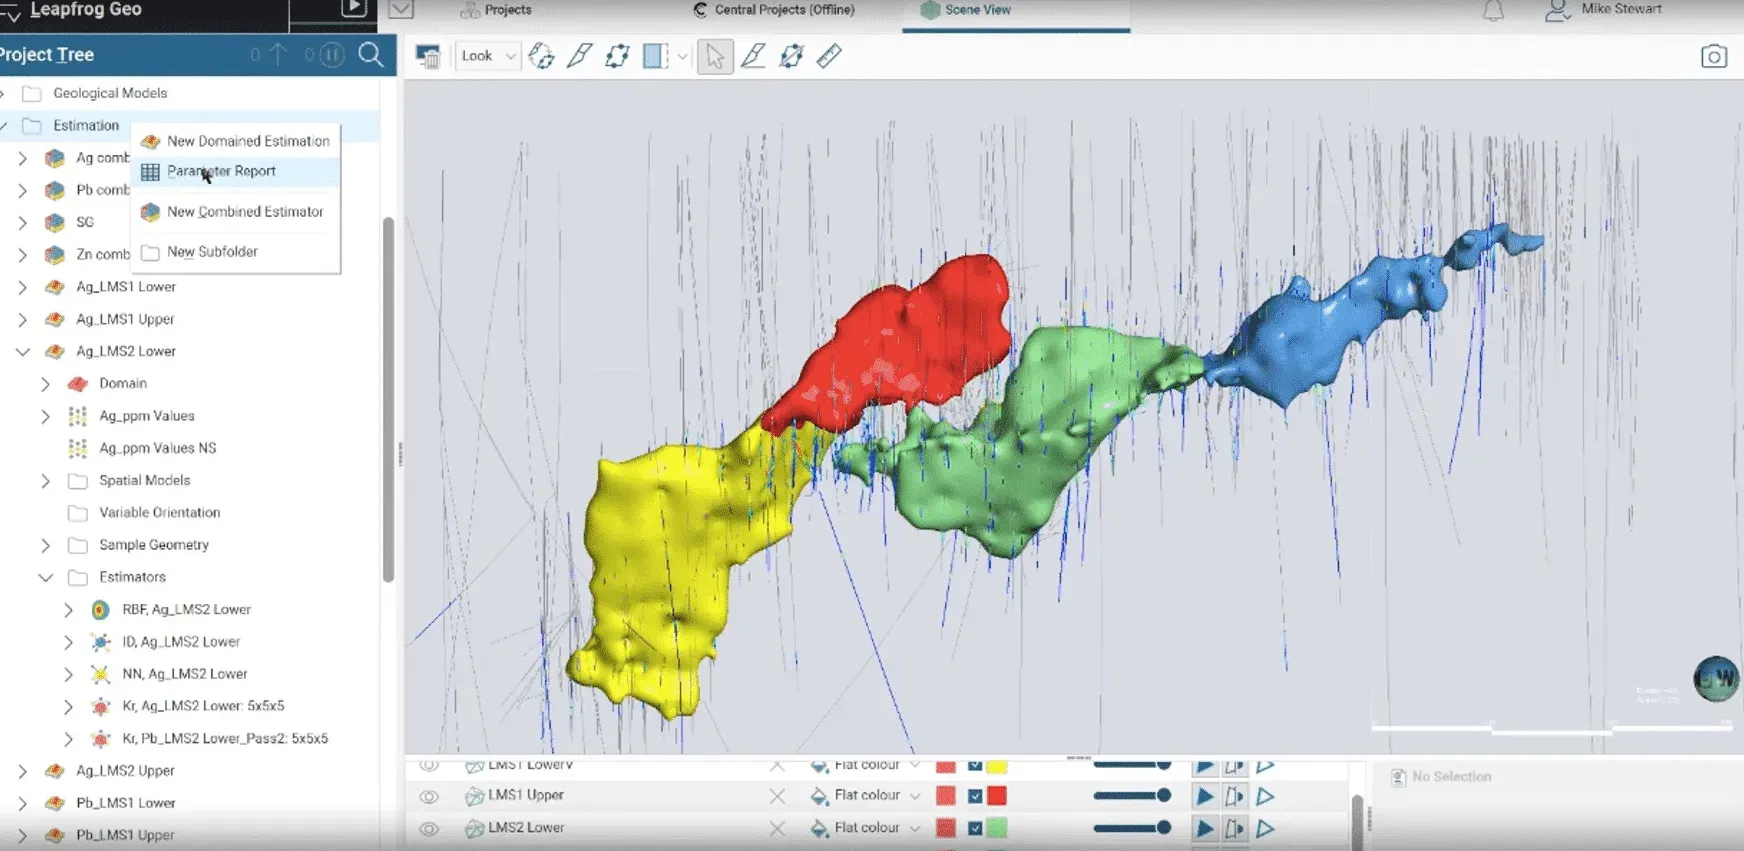Screen dimensions: 1744x851
Task: Choose New Combined Estimator menu entry
Action: click(x=245, y=212)
